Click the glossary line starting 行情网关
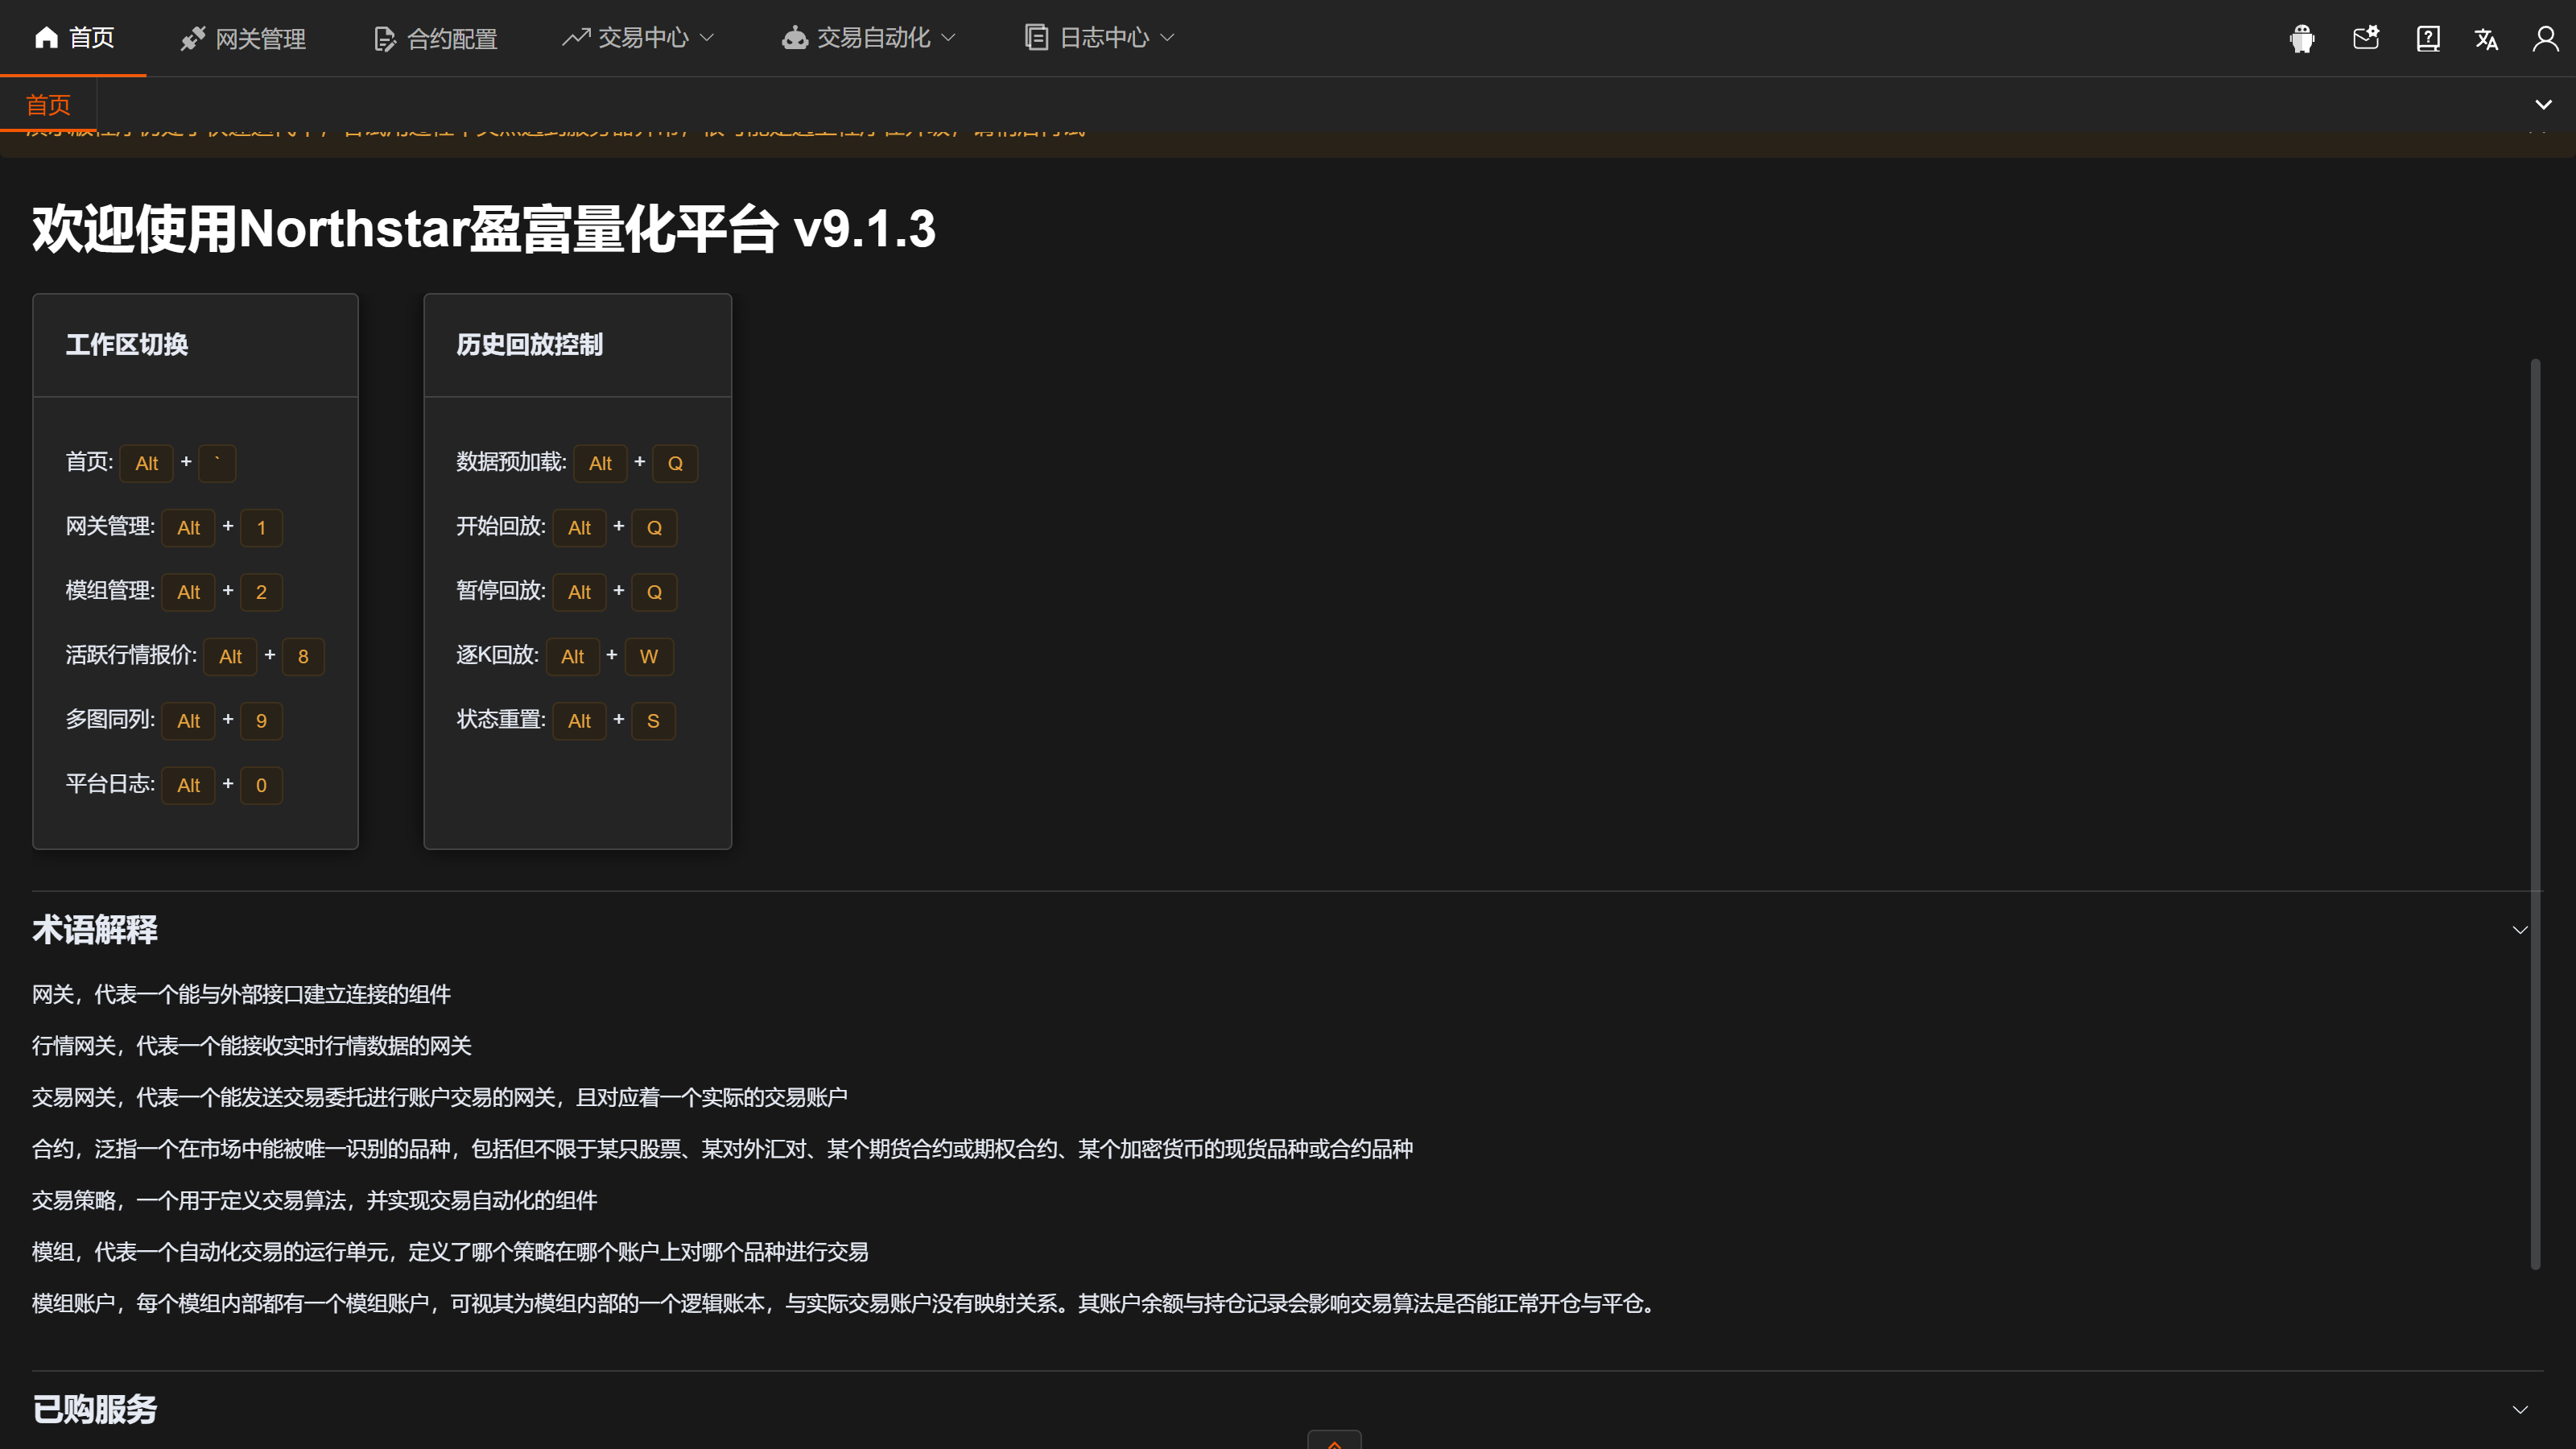Screen dimensions: 2576x1449 252,1046
